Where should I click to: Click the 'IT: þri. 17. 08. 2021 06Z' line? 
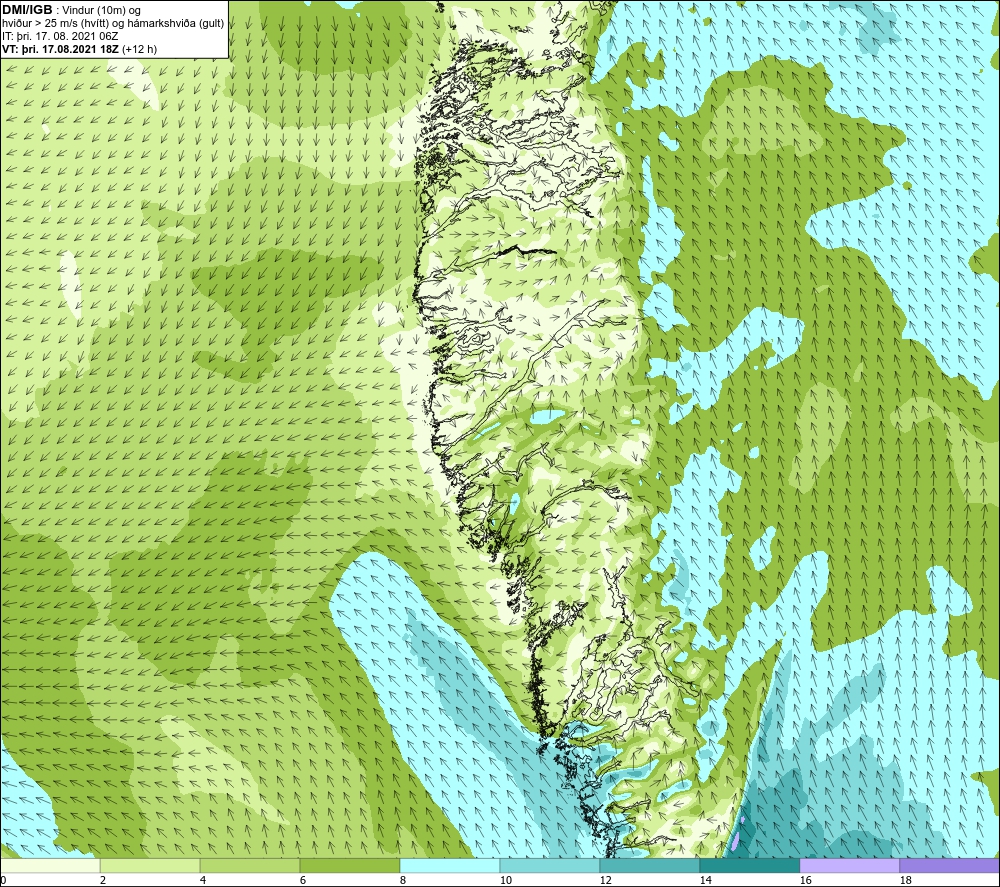(60, 36)
